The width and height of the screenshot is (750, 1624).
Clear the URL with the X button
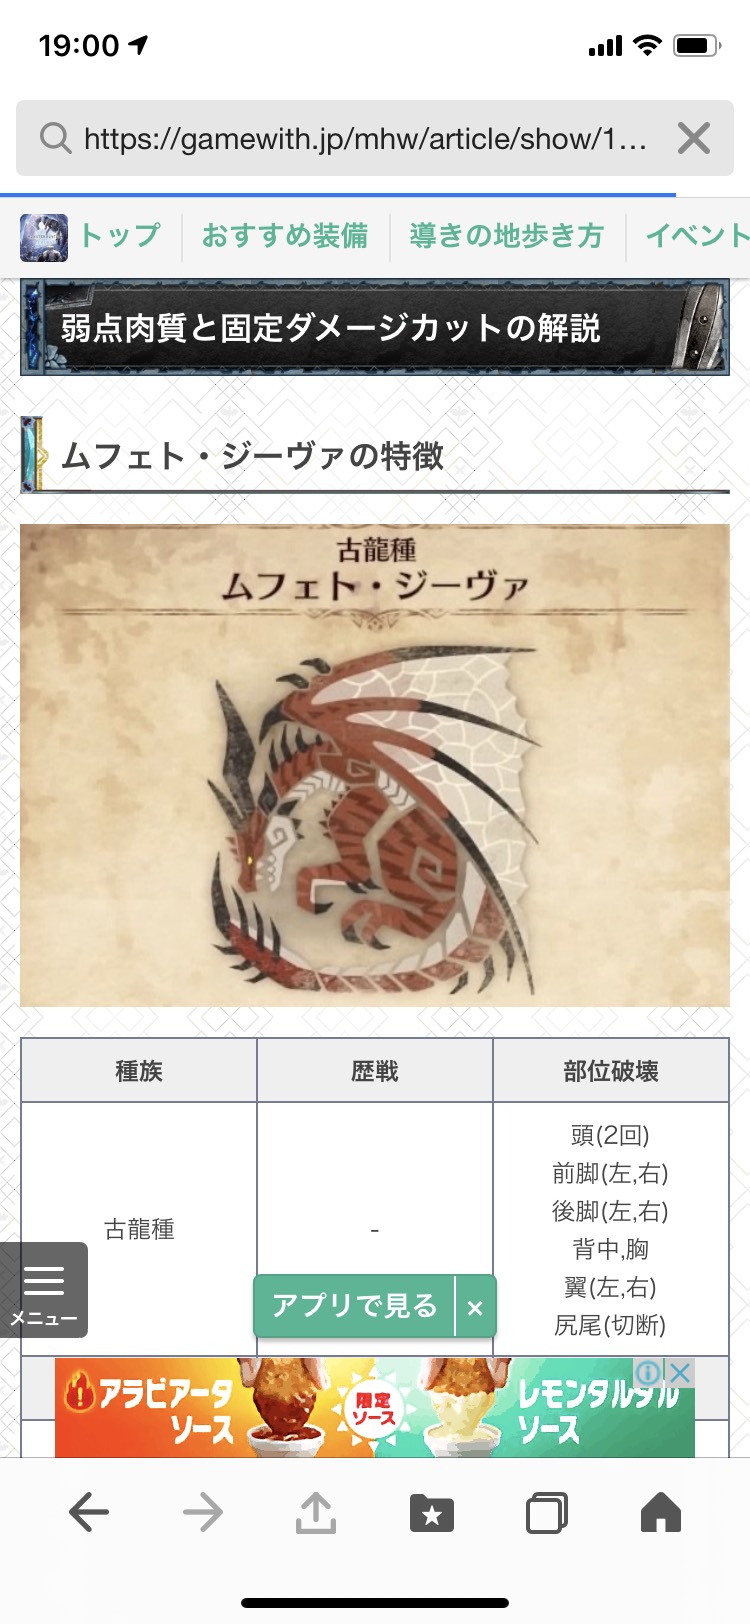coord(693,138)
